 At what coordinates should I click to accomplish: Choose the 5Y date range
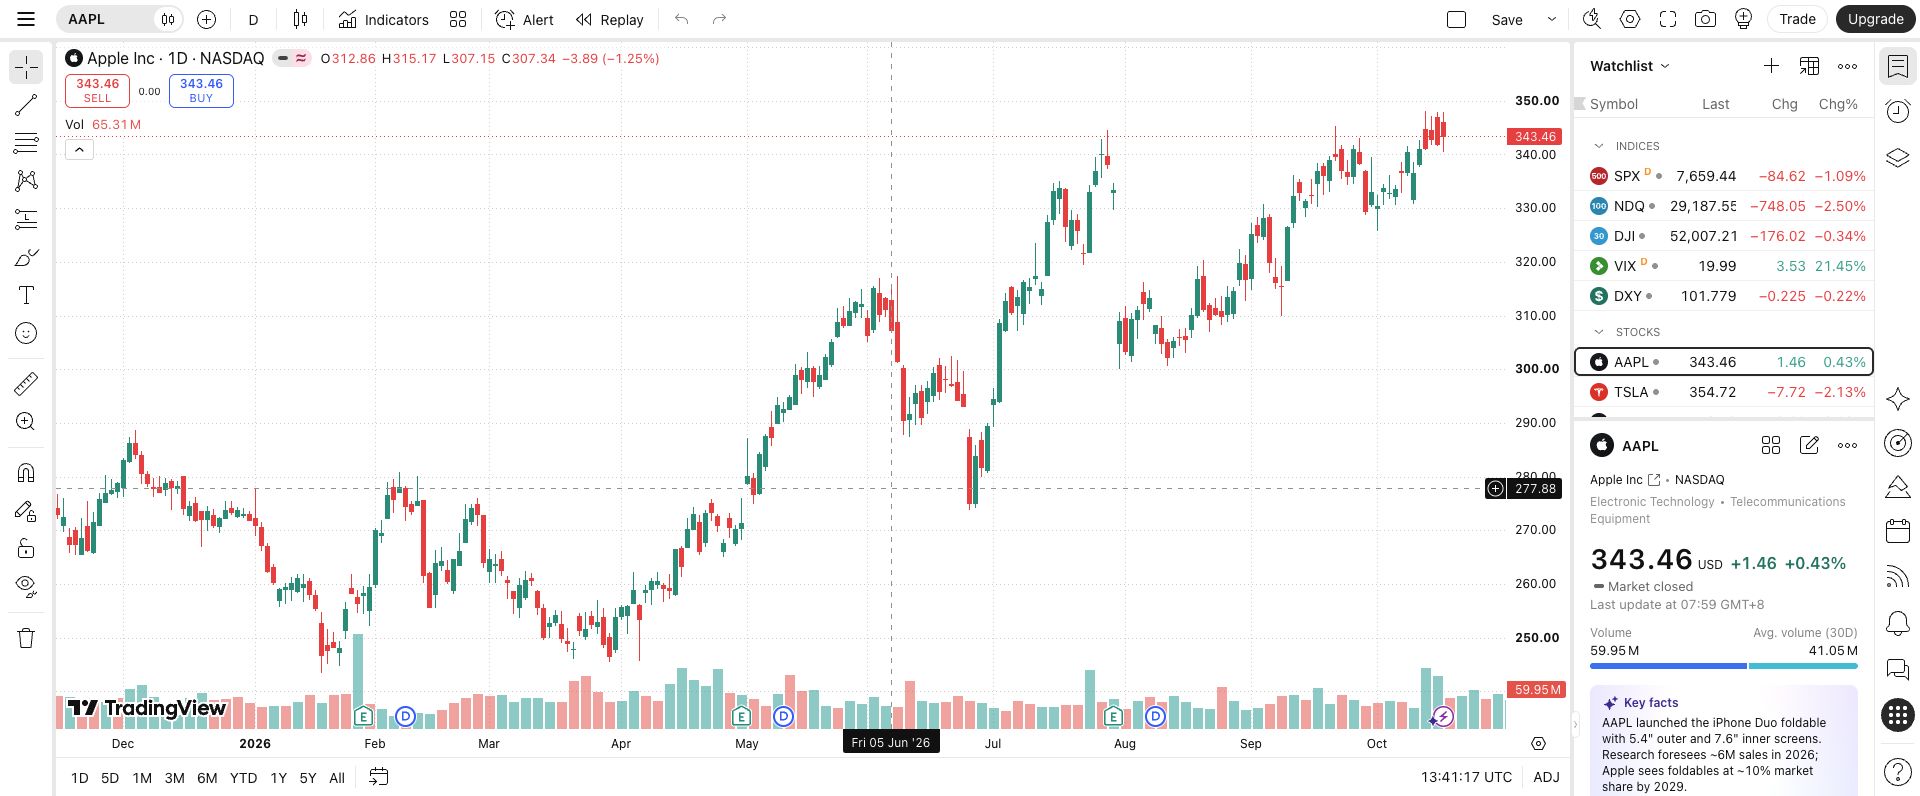coord(308,777)
